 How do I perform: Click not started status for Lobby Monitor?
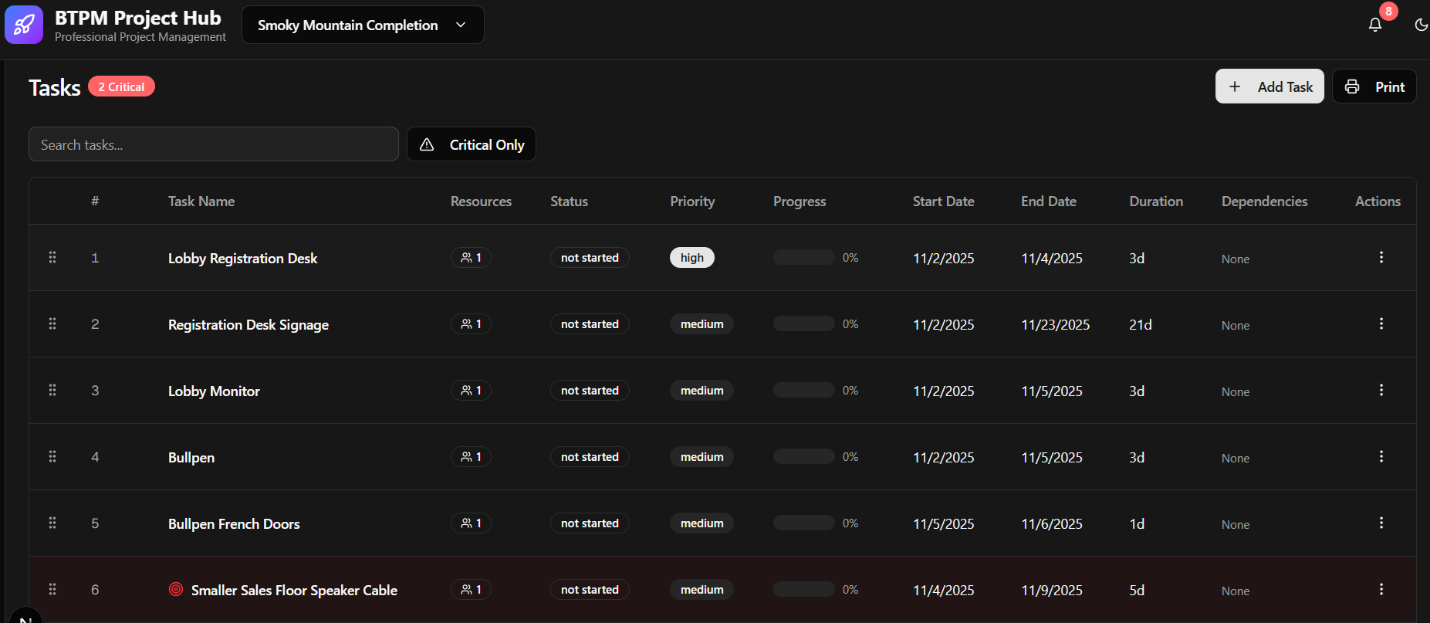tap(590, 390)
